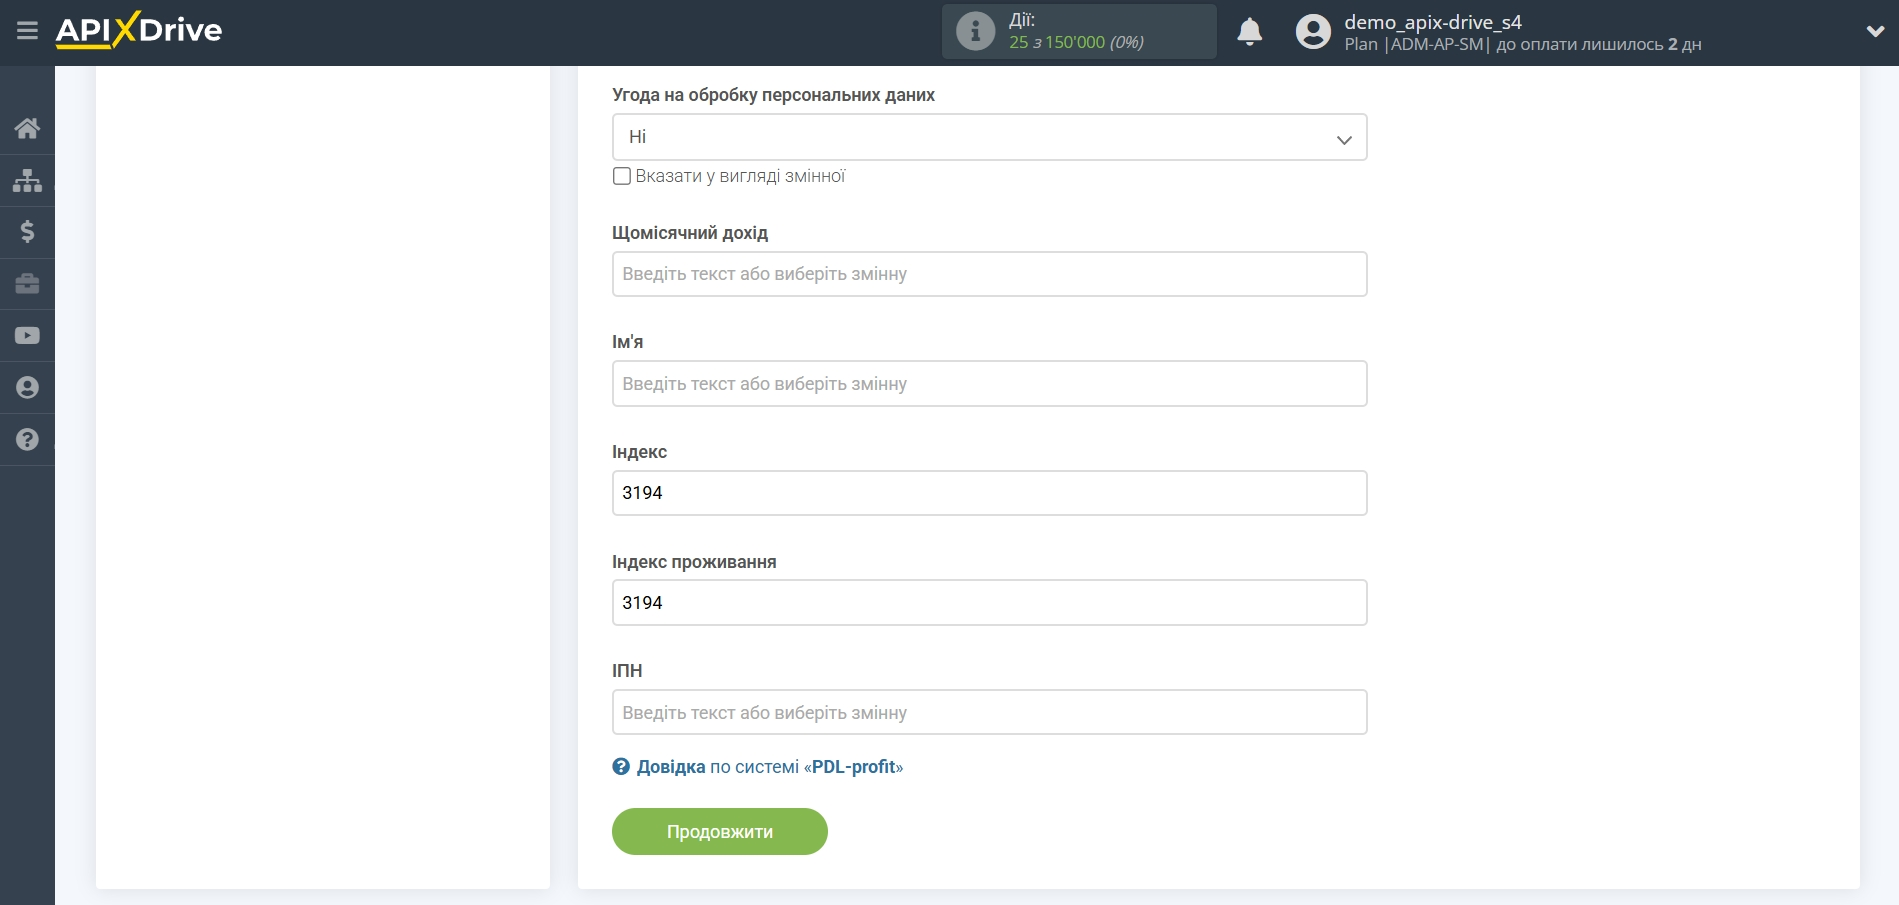Open the connections sitemap icon
This screenshot has width=1899, height=905.
click(x=27, y=180)
